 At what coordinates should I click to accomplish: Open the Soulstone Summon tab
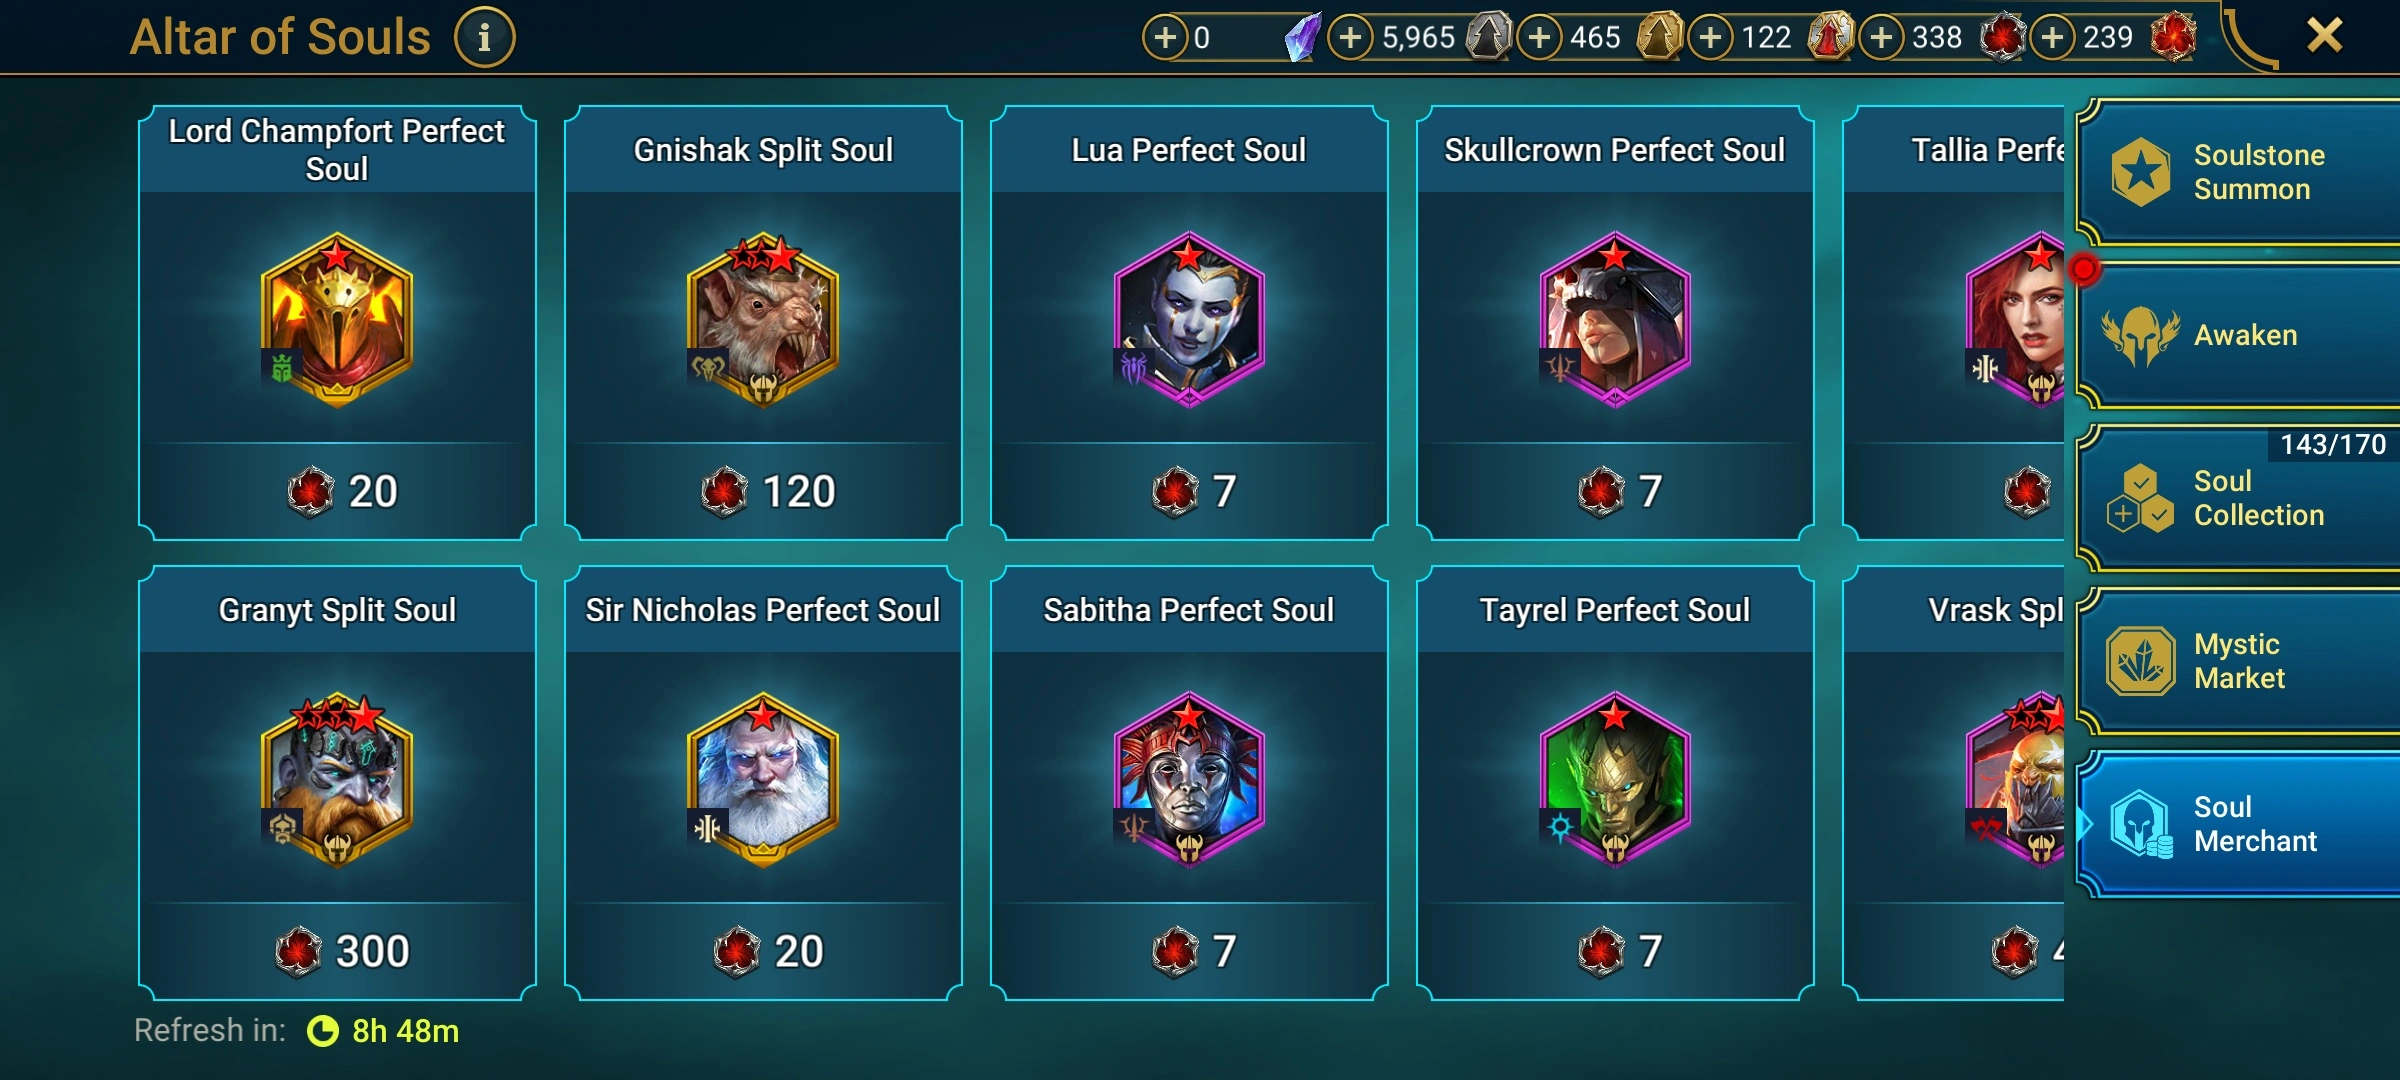tap(2238, 172)
